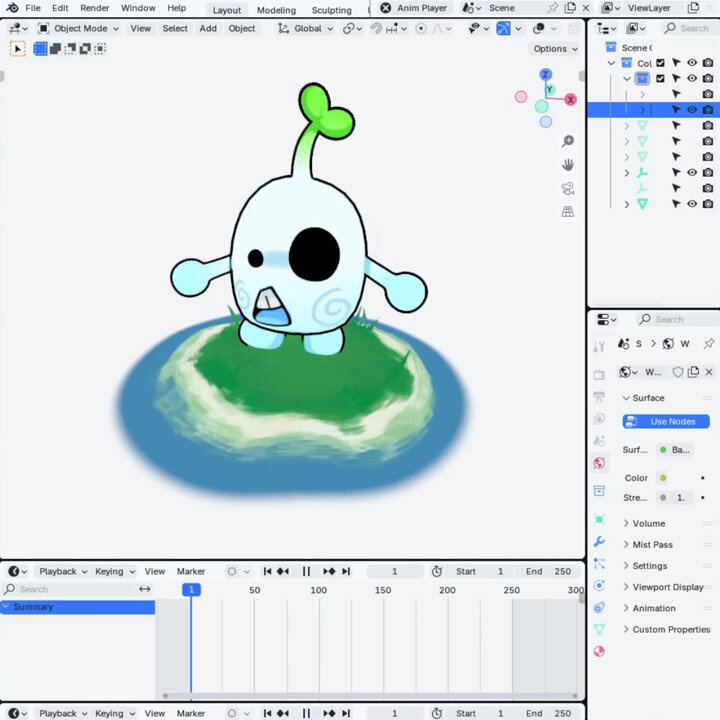The image size is (720, 720).
Task: Collapse the Surface panel
Action: point(647,398)
